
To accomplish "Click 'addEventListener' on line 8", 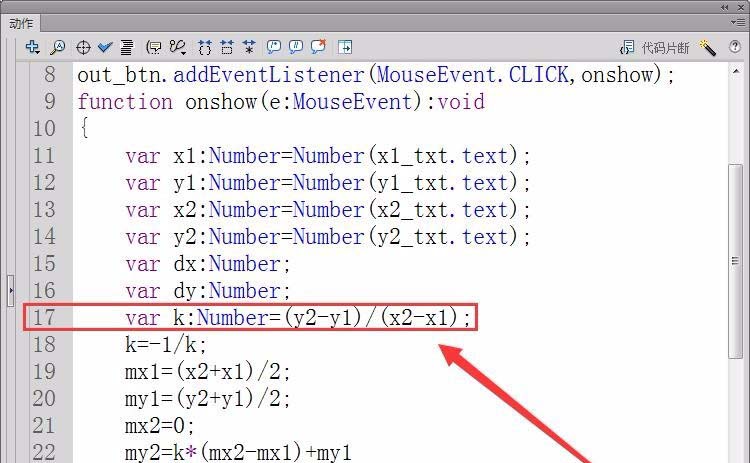I will [x=269, y=75].
